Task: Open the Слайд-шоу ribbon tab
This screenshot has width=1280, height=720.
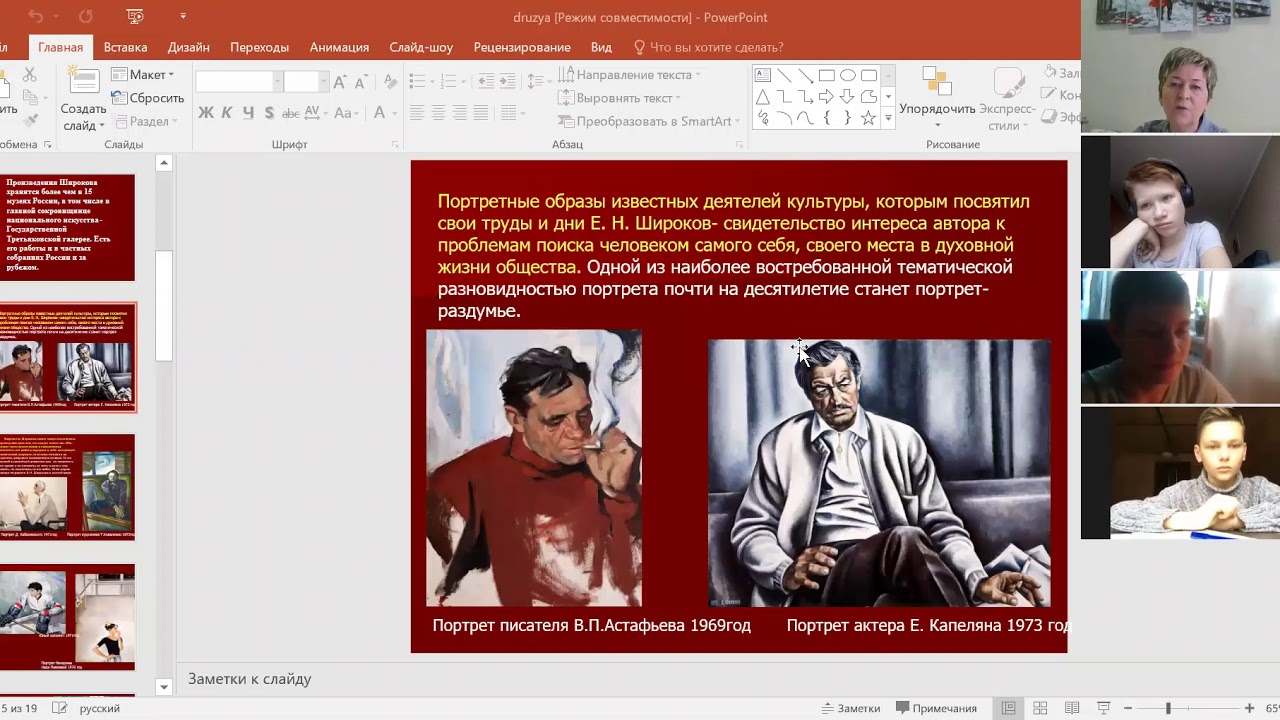Action: tap(421, 47)
